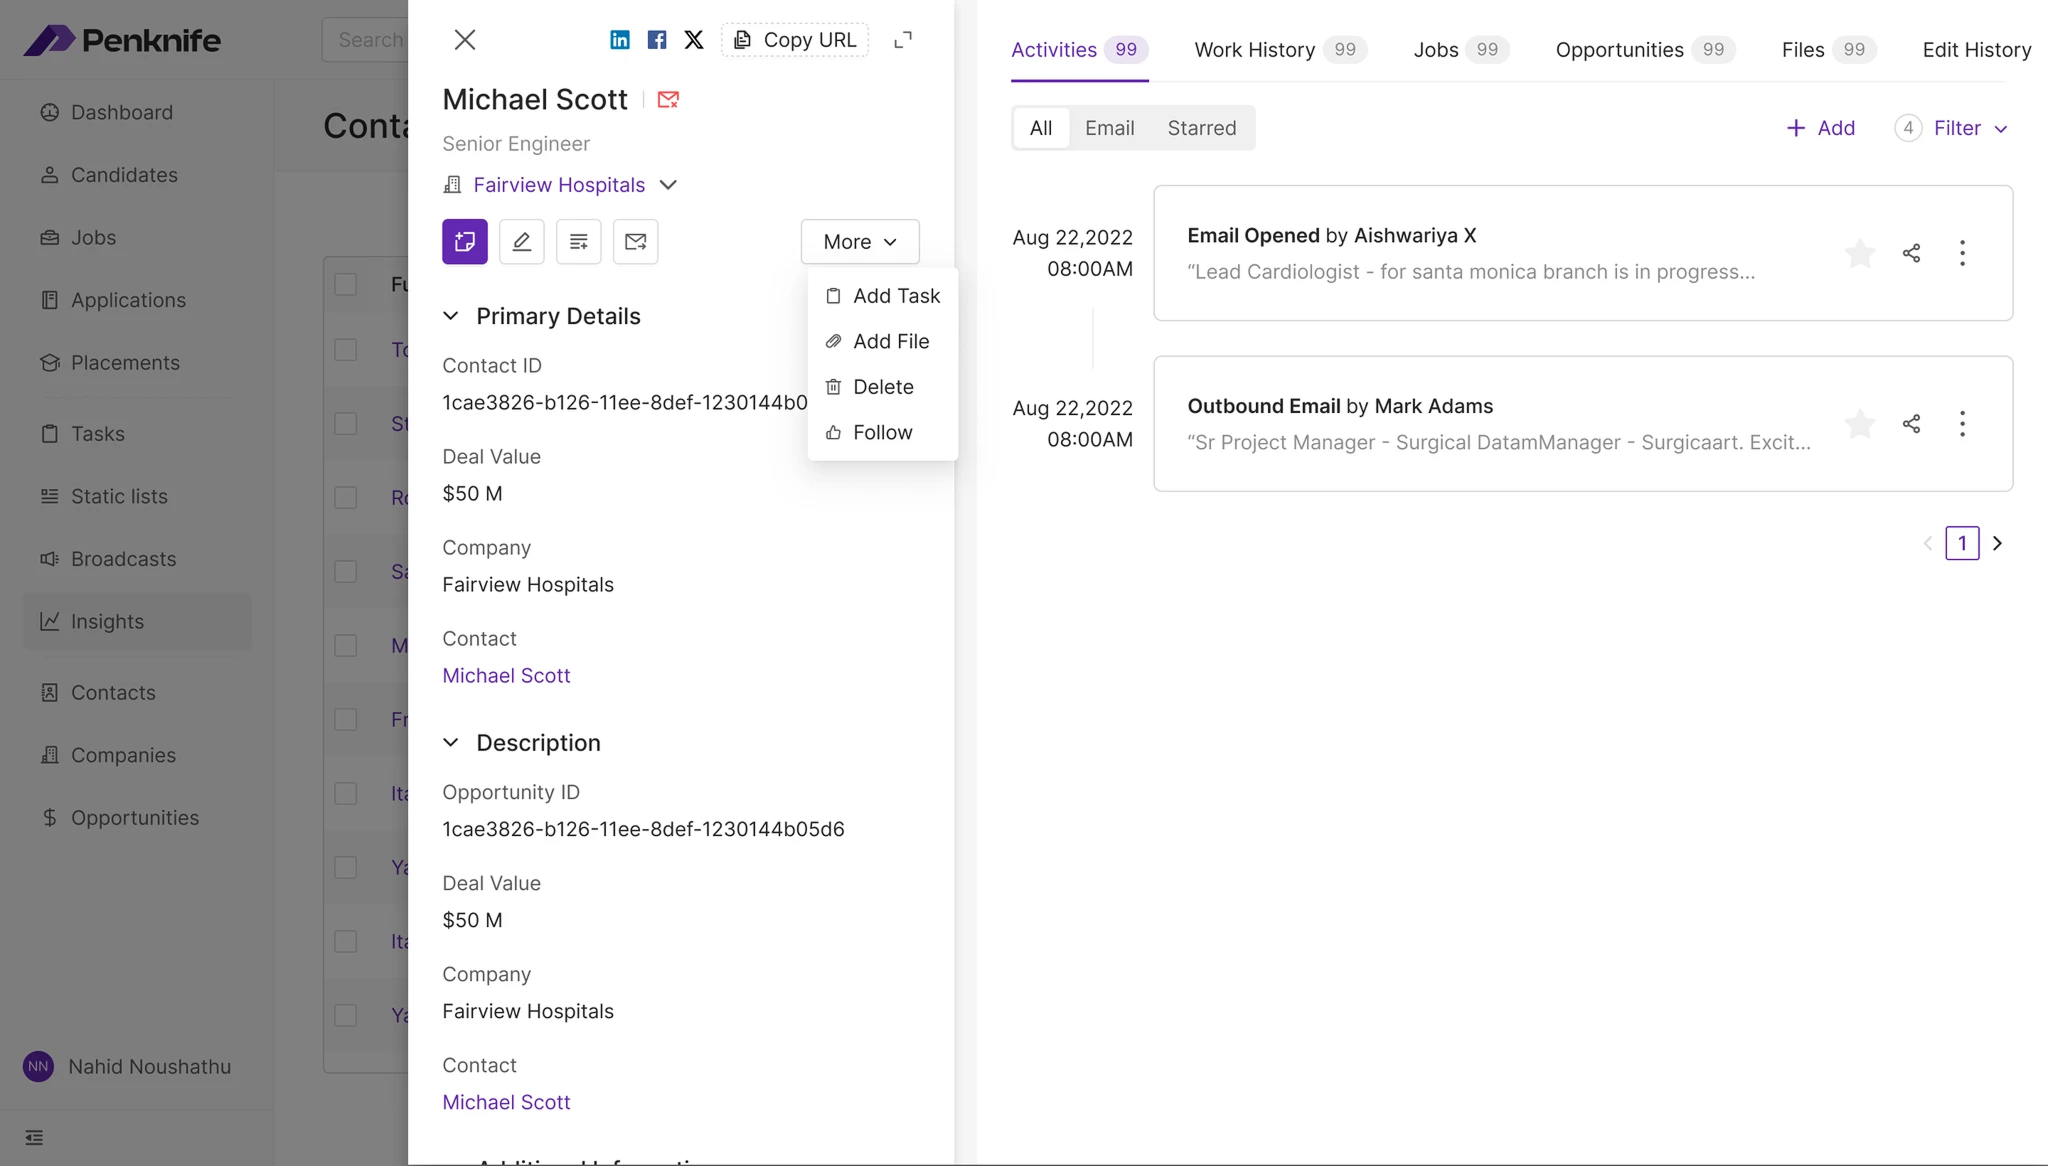Click the invalid email icon beside Michael Scott

(668, 99)
